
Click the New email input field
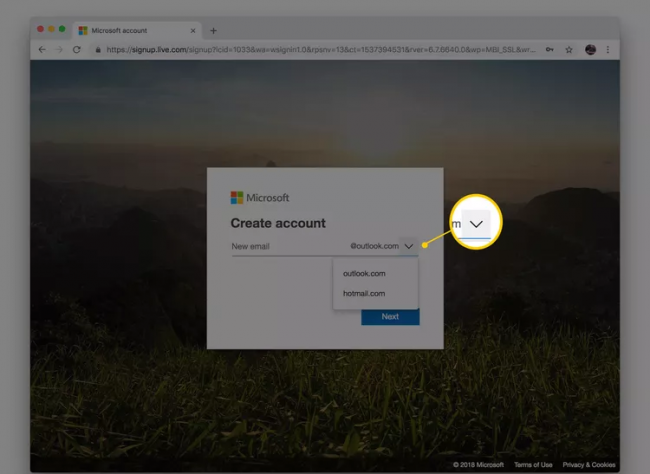tap(290, 246)
